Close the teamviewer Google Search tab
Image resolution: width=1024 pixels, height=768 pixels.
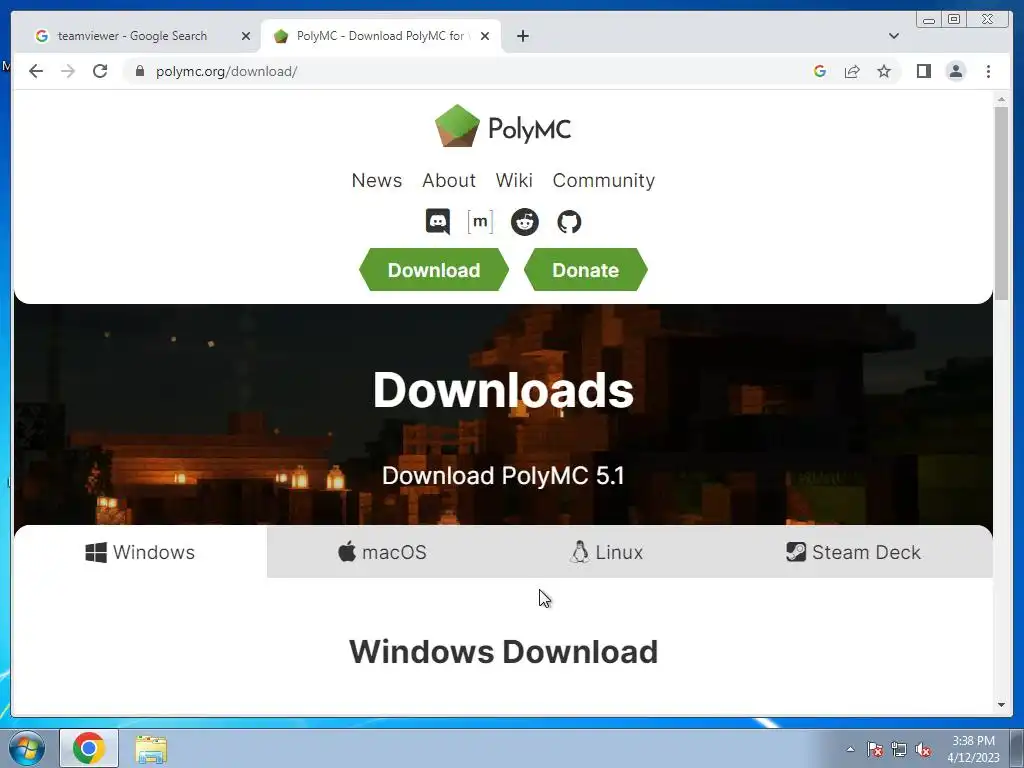coord(246,36)
